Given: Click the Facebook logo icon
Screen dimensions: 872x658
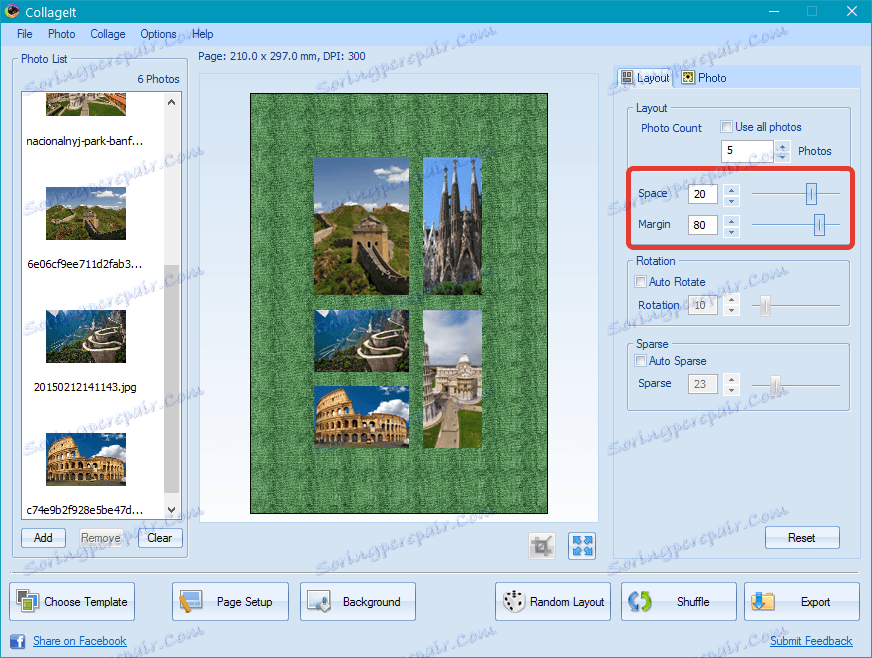Looking at the screenshot, I should (x=18, y=641).
